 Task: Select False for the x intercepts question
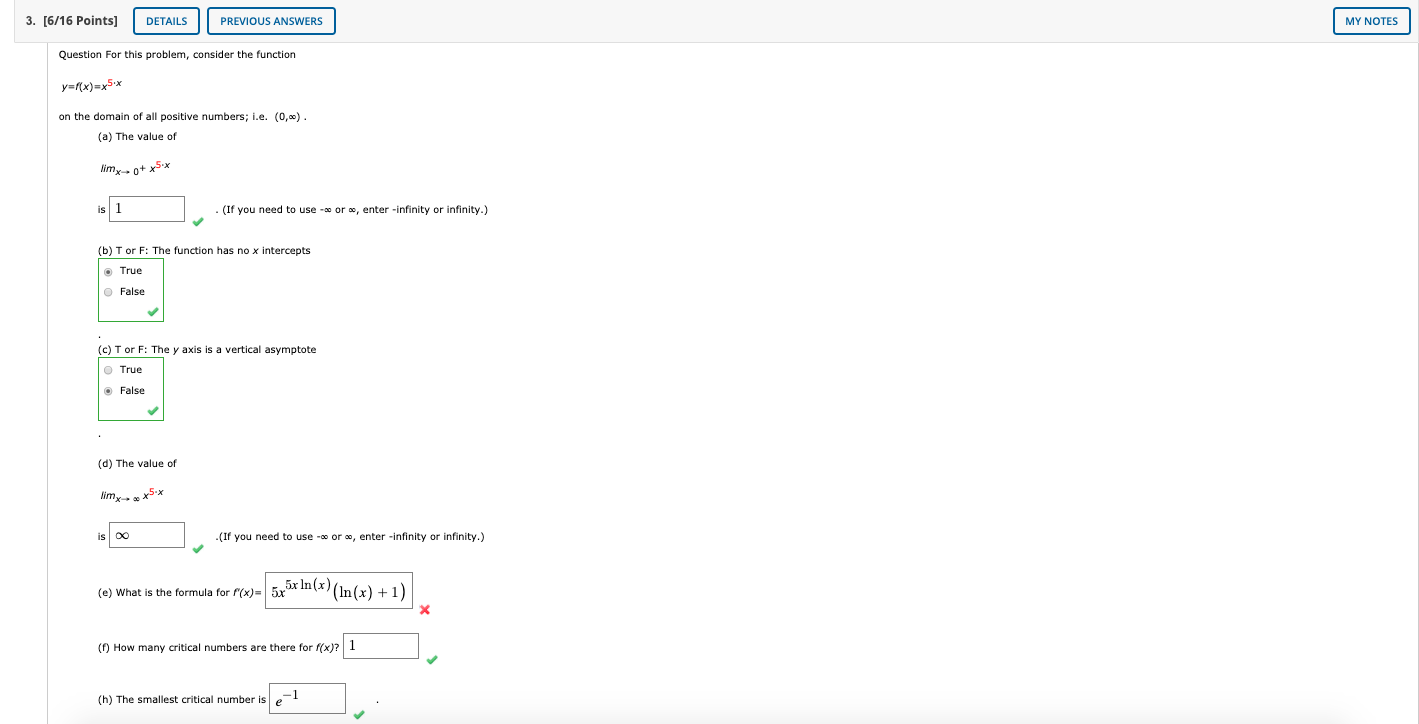click(107, 291)
